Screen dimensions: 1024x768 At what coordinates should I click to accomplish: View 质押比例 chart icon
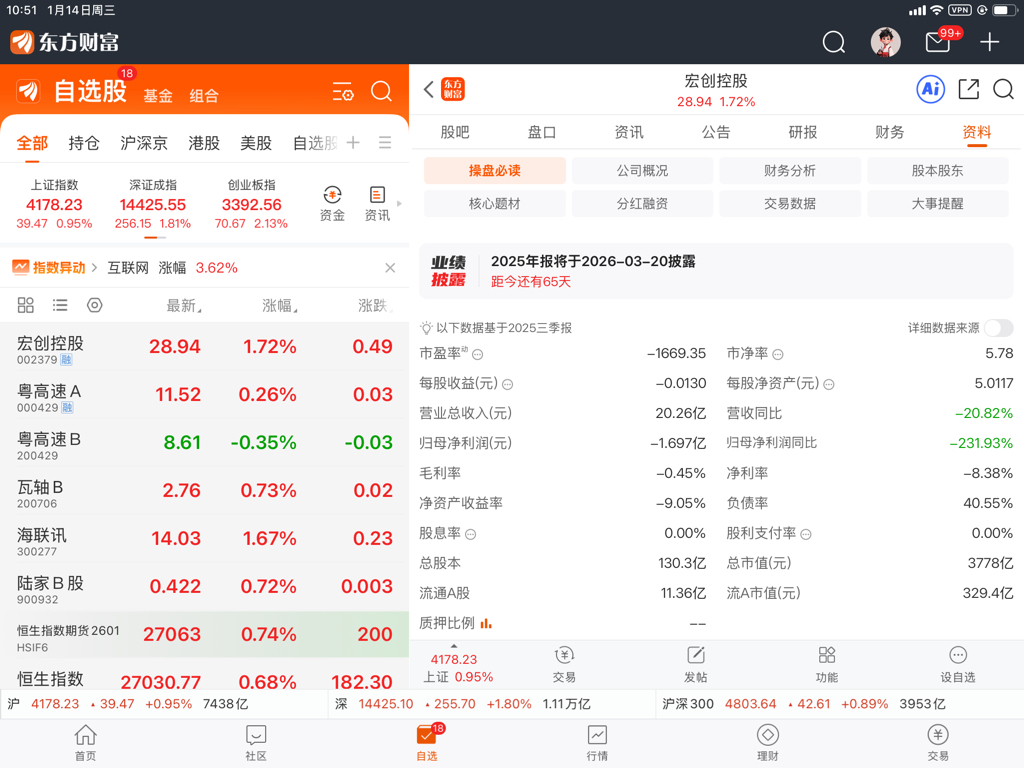pyautogui.click(x=486, y=624)
